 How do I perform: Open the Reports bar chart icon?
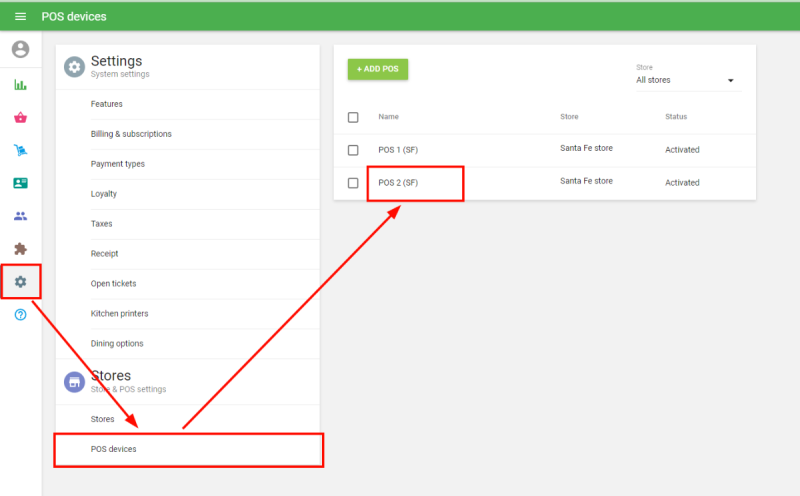click(x=20, y=85)
